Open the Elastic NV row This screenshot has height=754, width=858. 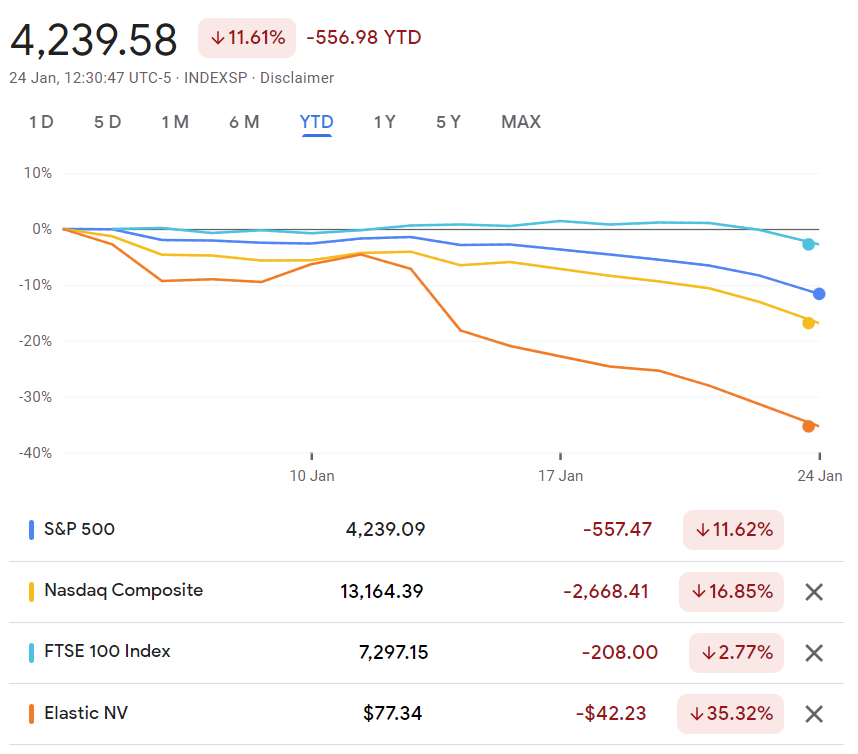[x=86, y=713]
